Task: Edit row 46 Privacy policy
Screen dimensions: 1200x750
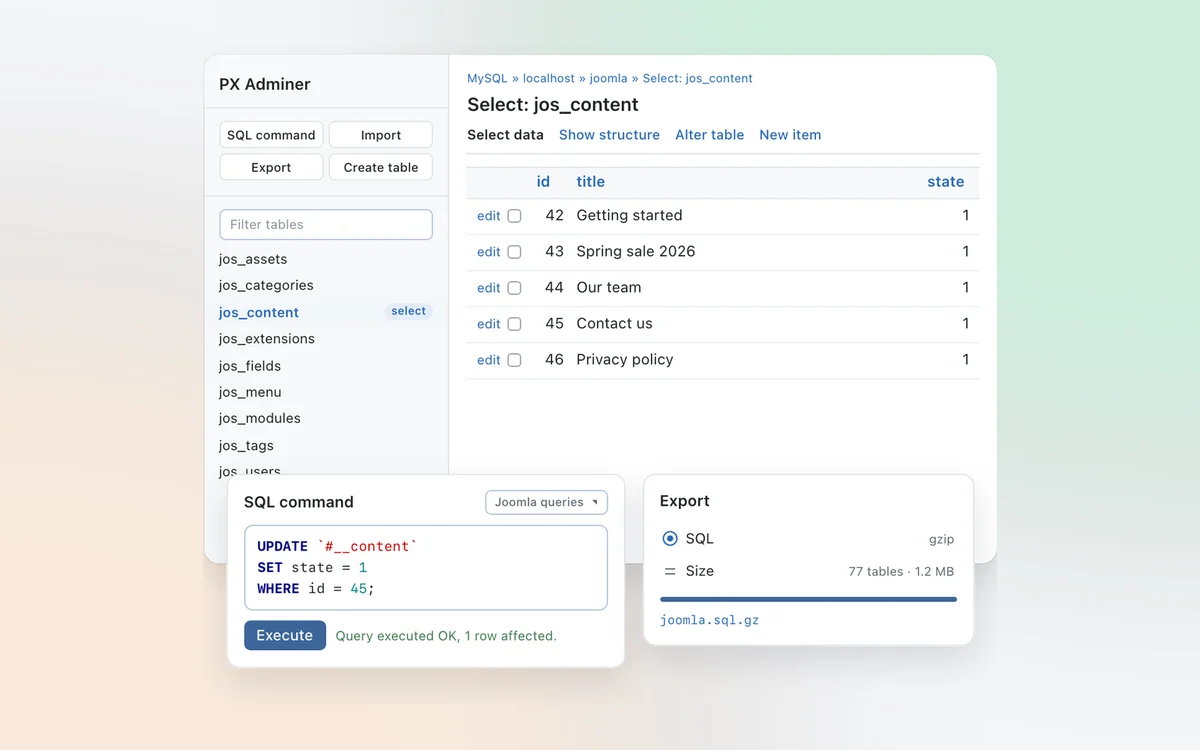Action: (488, 360)
